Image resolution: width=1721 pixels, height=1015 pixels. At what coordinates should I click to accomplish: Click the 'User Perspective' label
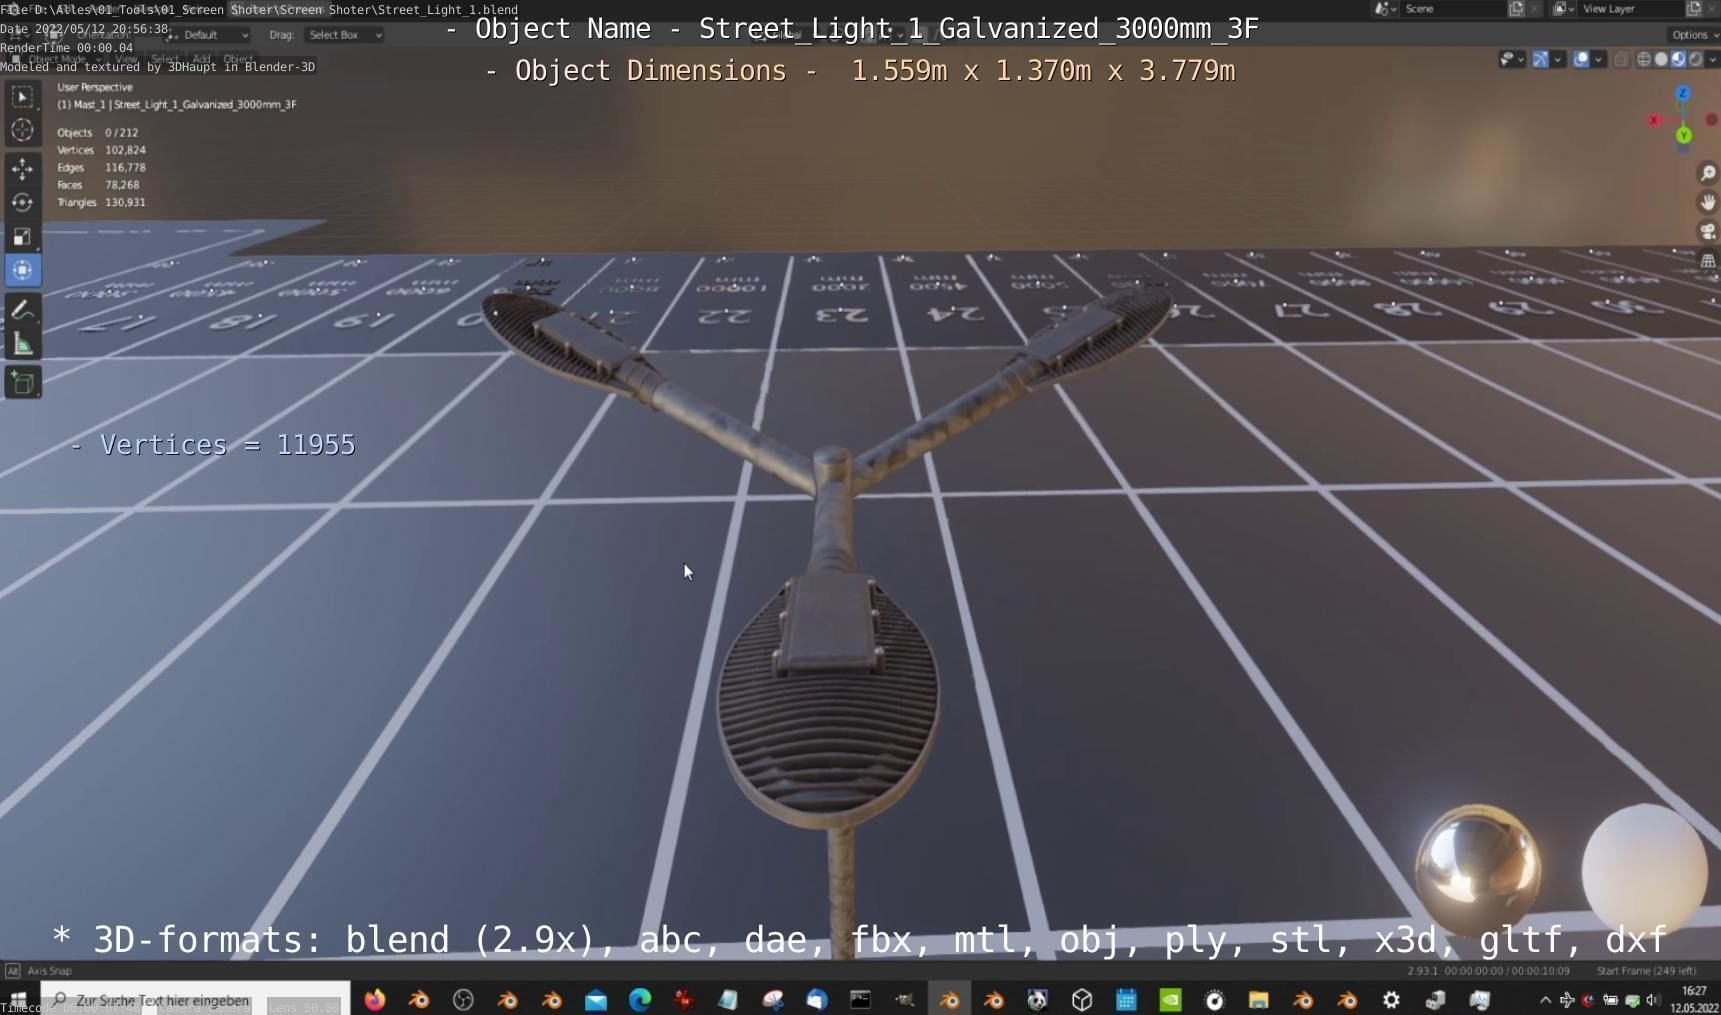click(x=95, y=87)
